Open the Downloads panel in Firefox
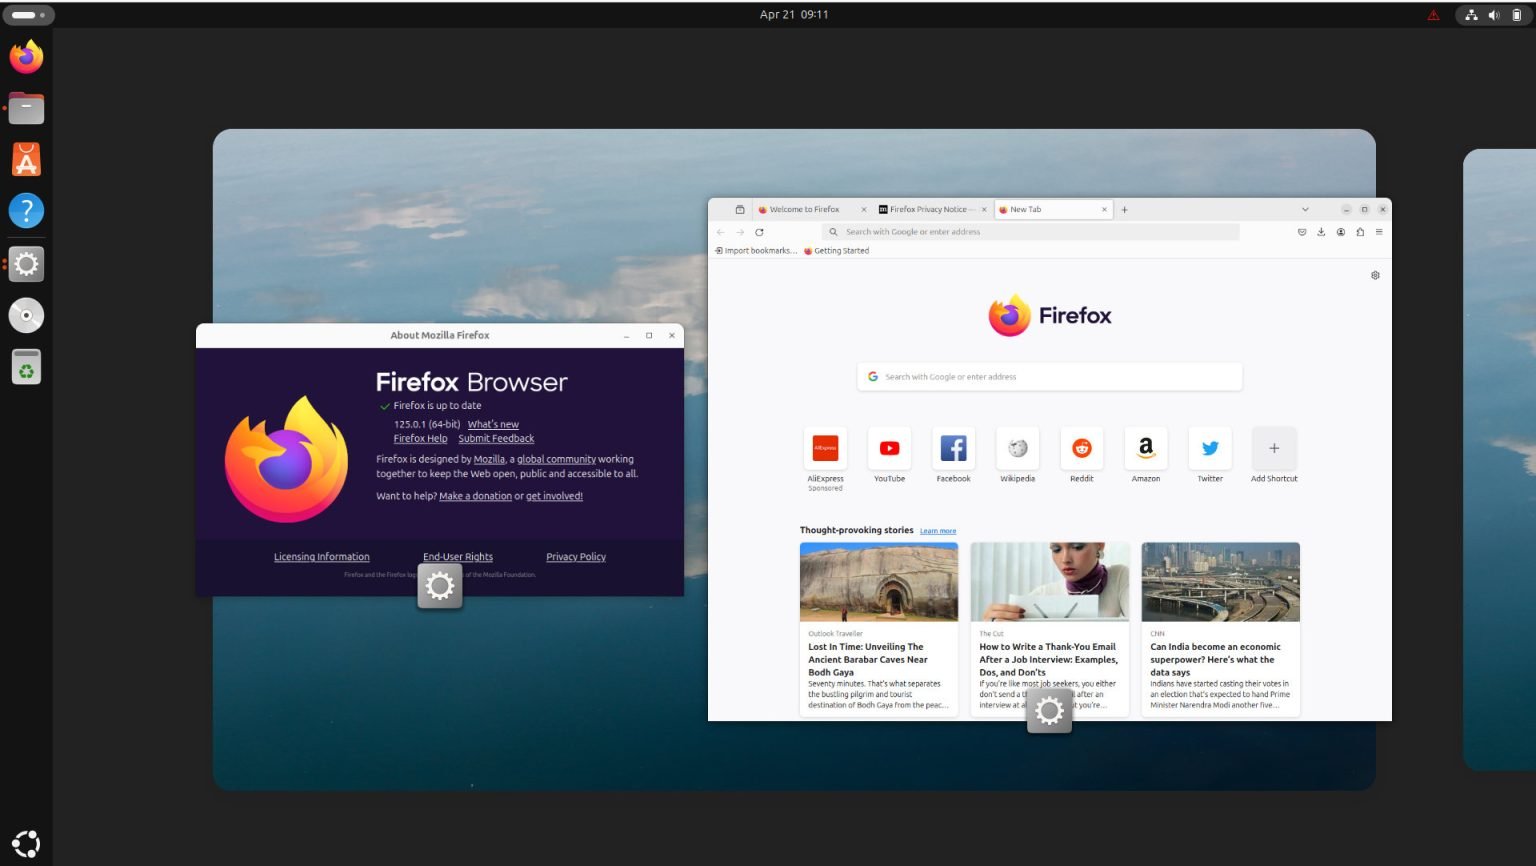This screenshot has width=1536, height=866. 1321,231
